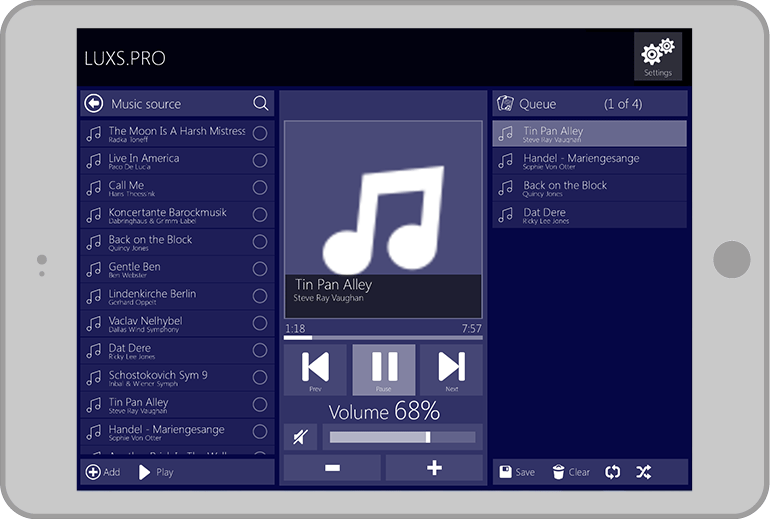Save the current queue

click(517, 472)
